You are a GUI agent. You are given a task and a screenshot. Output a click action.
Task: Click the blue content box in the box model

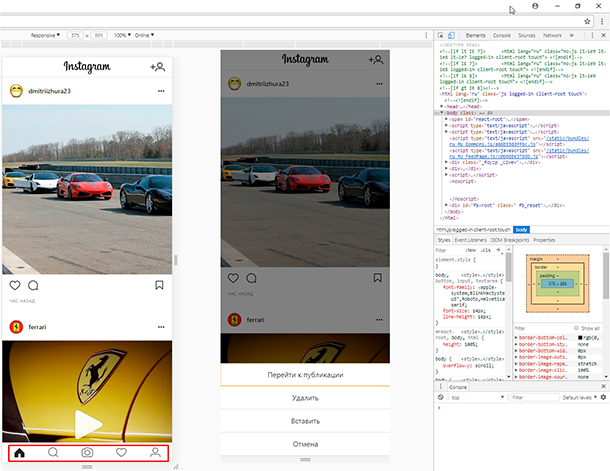[557, 284]
